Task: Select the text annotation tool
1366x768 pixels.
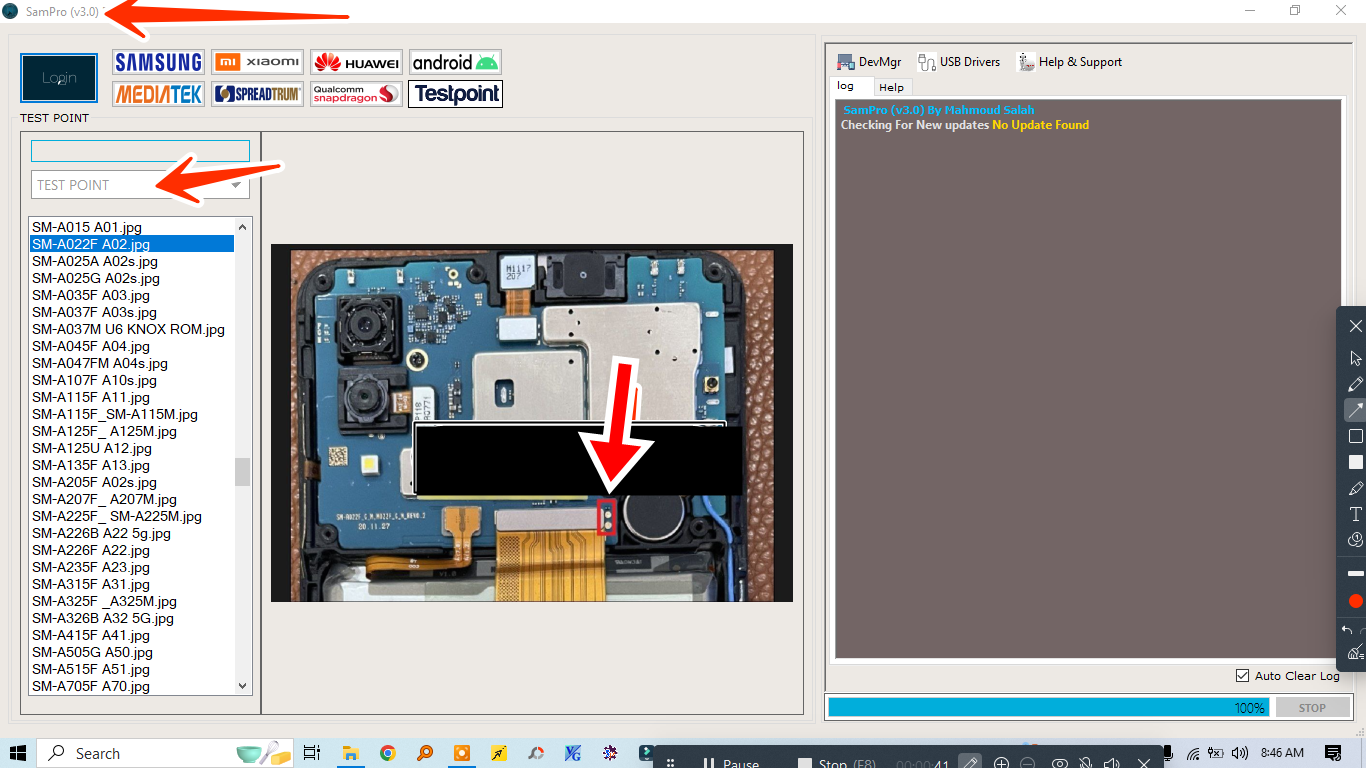Action: point(1355,514)
